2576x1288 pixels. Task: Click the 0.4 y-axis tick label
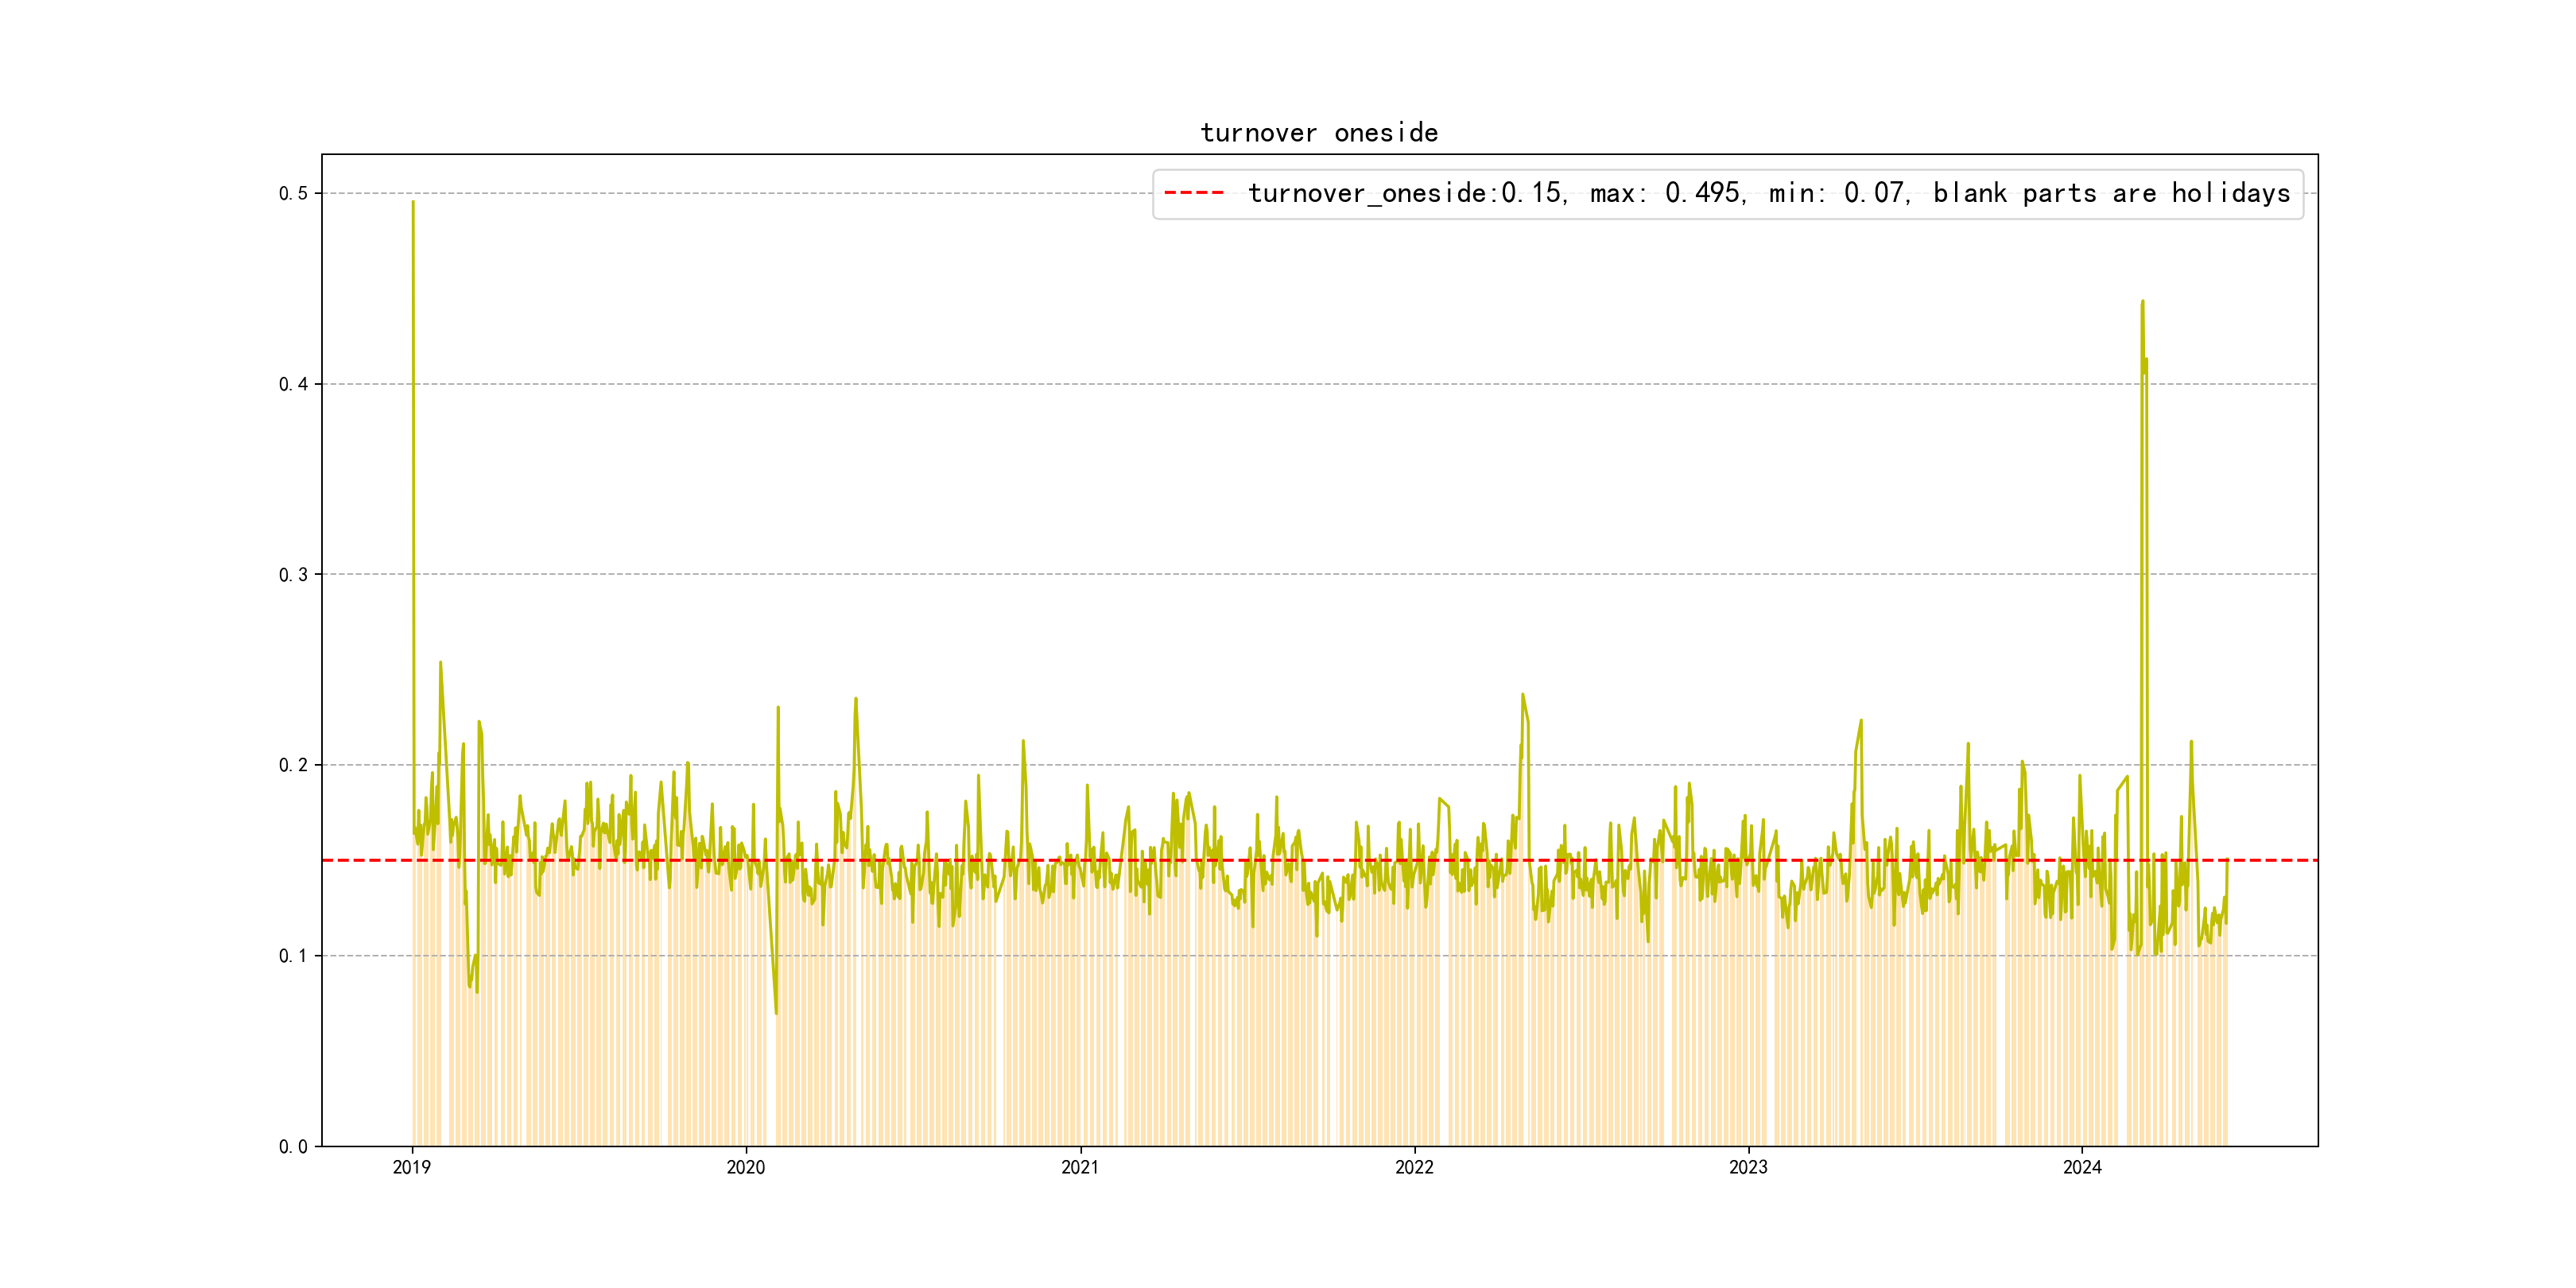(x=293, y=384)
